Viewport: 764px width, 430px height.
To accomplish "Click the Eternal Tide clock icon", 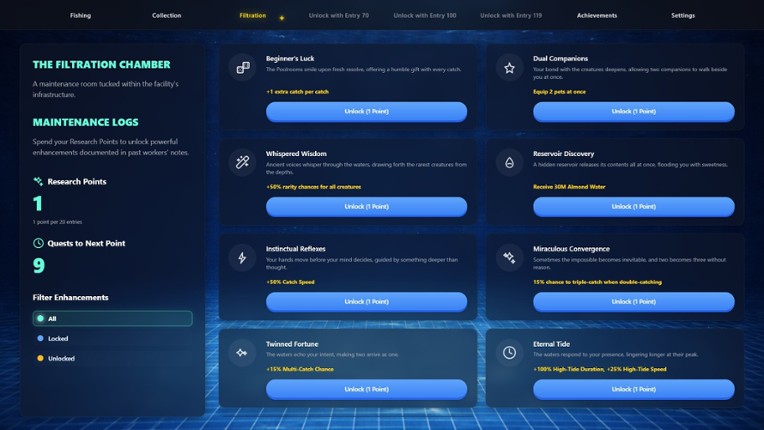I will pos(509,353).
